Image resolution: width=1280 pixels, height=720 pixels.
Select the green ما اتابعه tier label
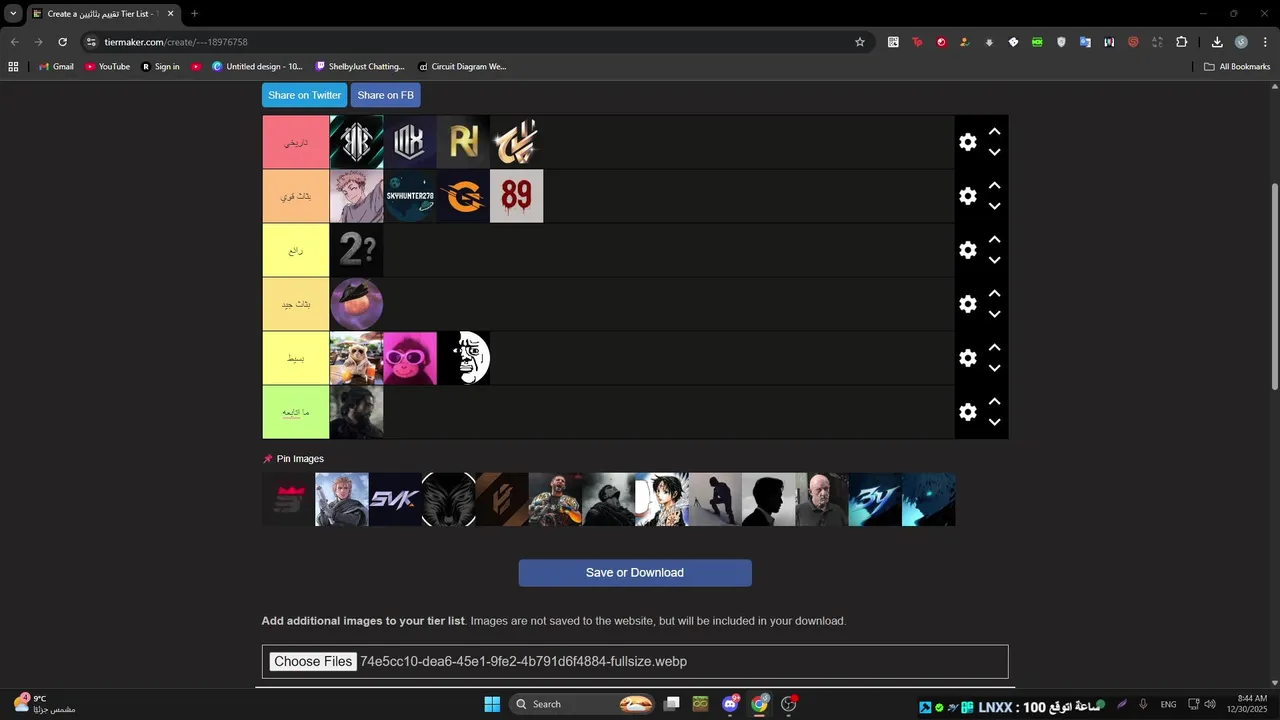(296, 412)
